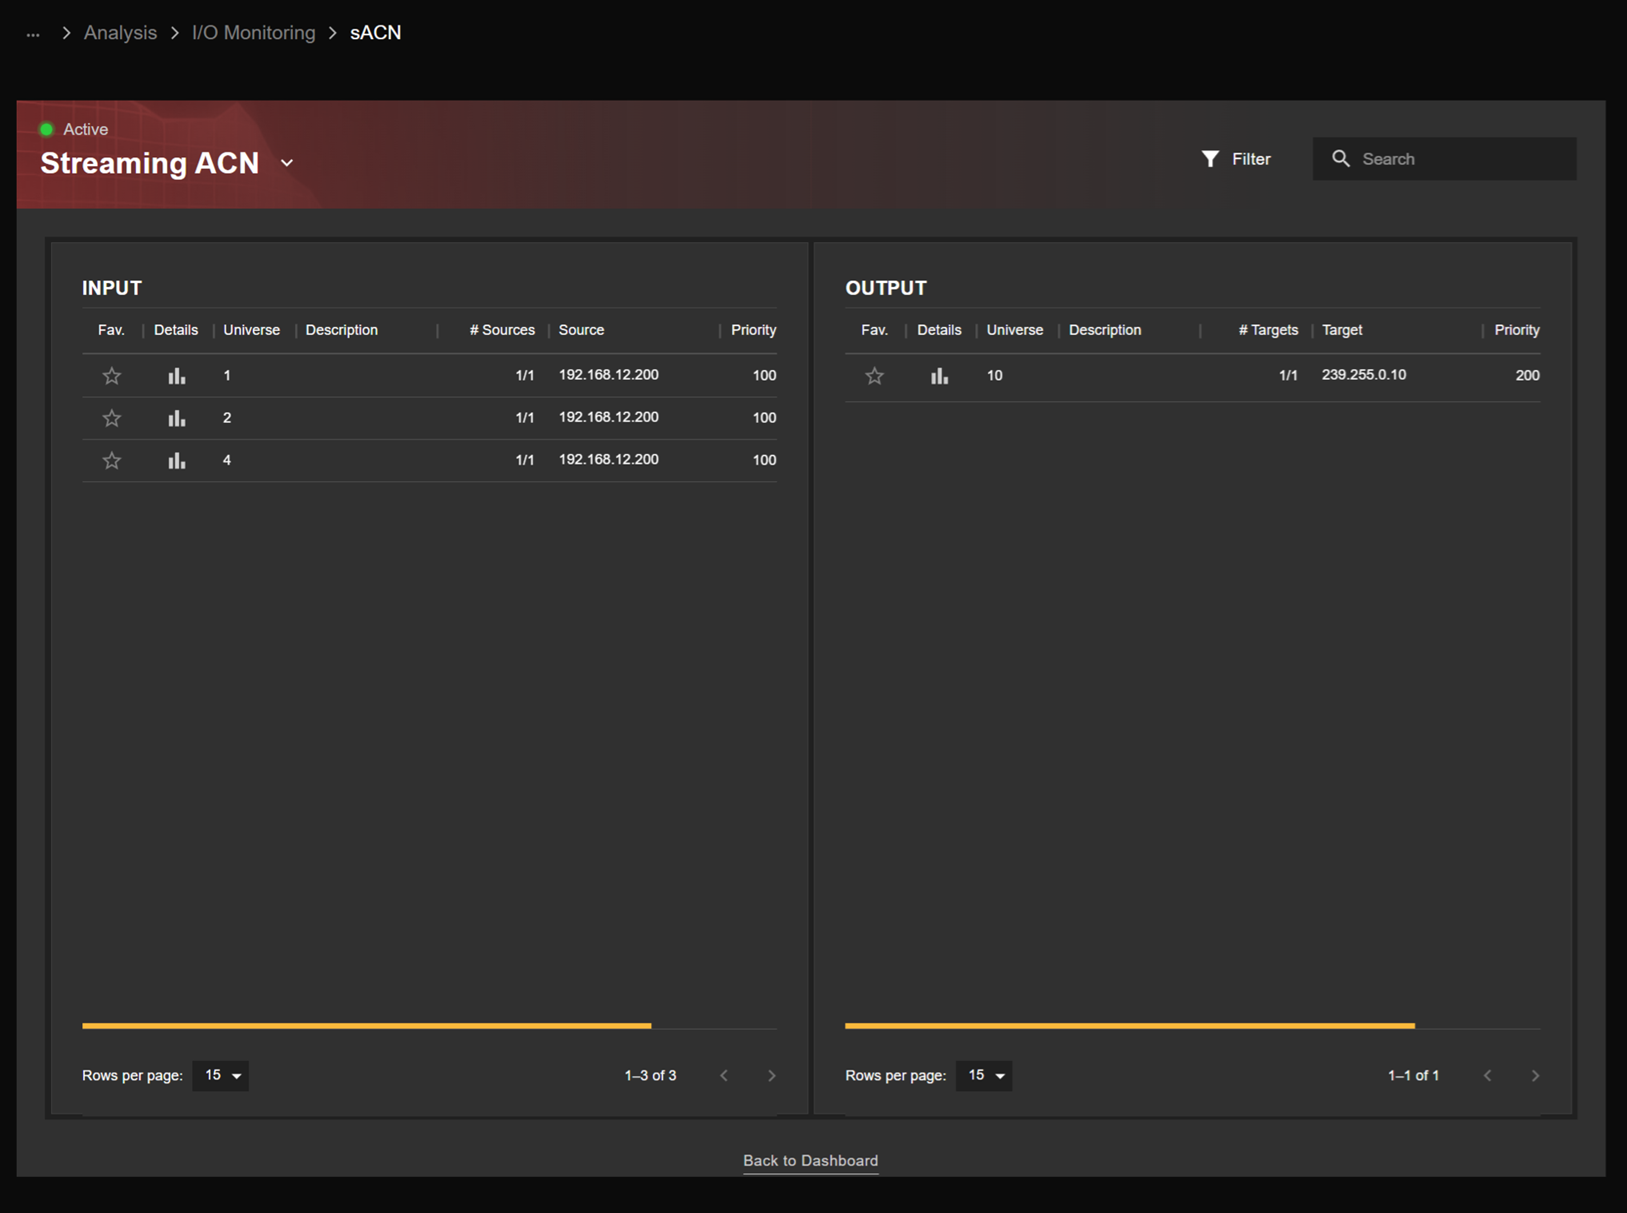The height and width of the screenshot is (1213, 1627).
Task: Sort INPUT table by # Sources column
Action: (502, 330)
